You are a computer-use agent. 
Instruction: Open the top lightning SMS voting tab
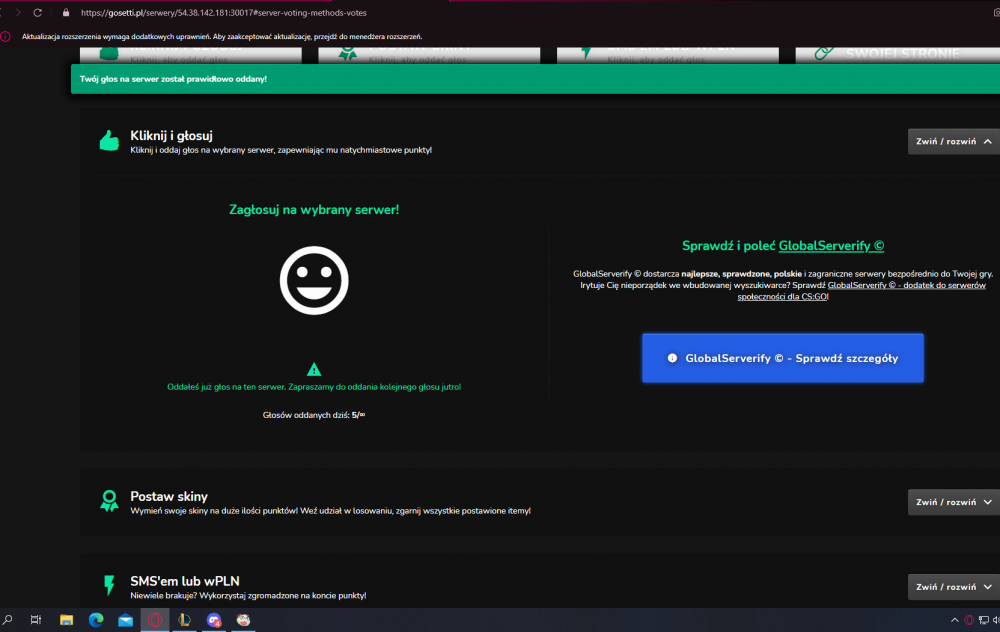tap(668, 55)
